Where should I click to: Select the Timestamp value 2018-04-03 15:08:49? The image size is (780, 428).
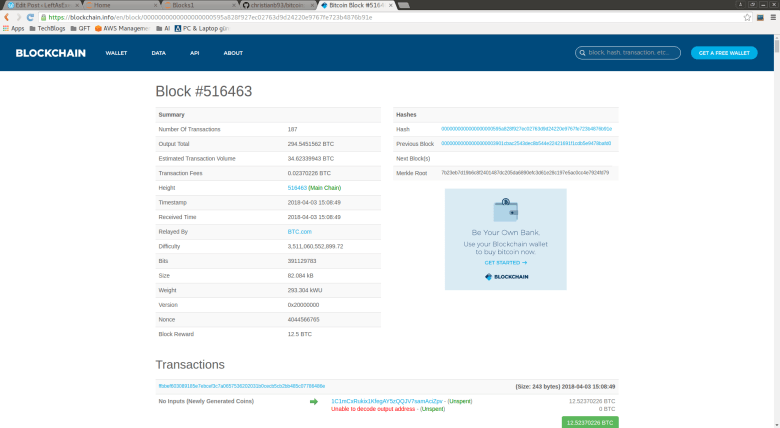click(314, 203)
